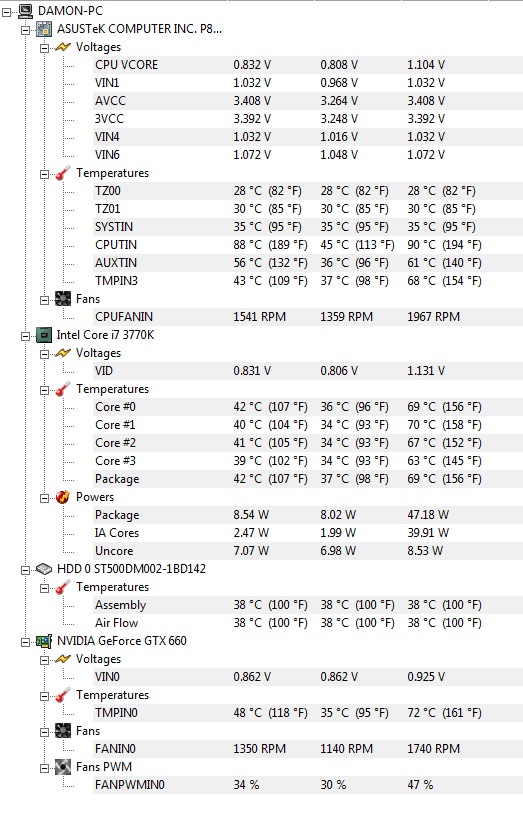Click the Intel Core i7 3770K chip icon
The height and width of the screenshot is (823, 523).
pyautogui.click(x=44, y=335)
